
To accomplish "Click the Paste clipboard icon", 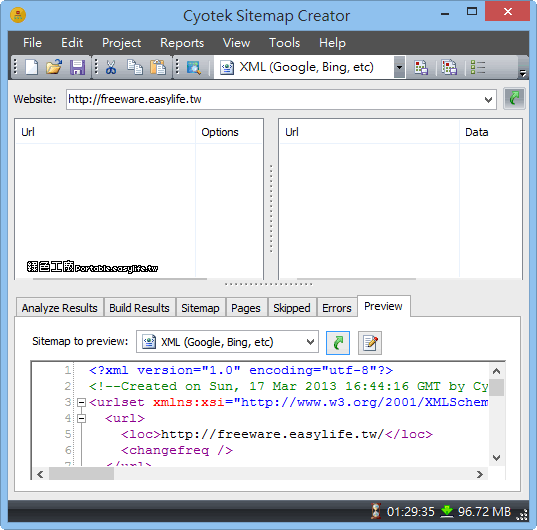I will coord(158,67).
